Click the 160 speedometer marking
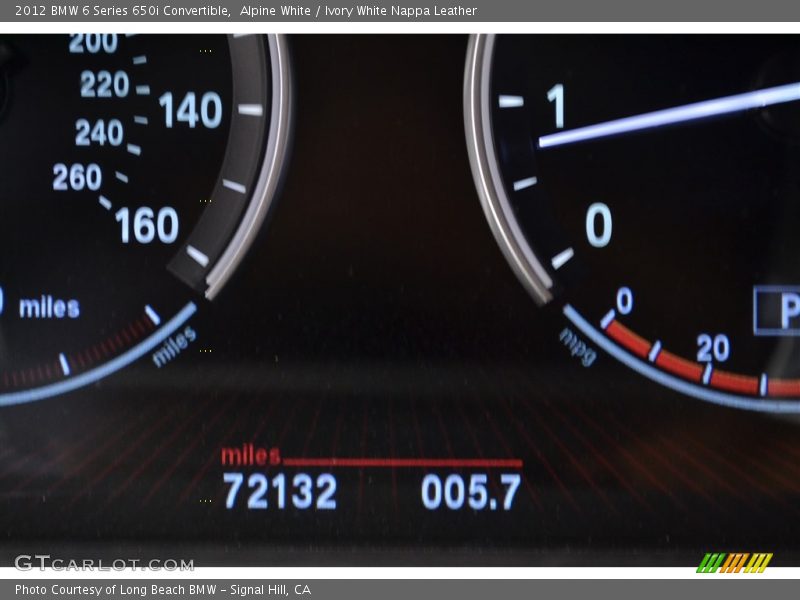800x600 pixels. tap(147, 225)
